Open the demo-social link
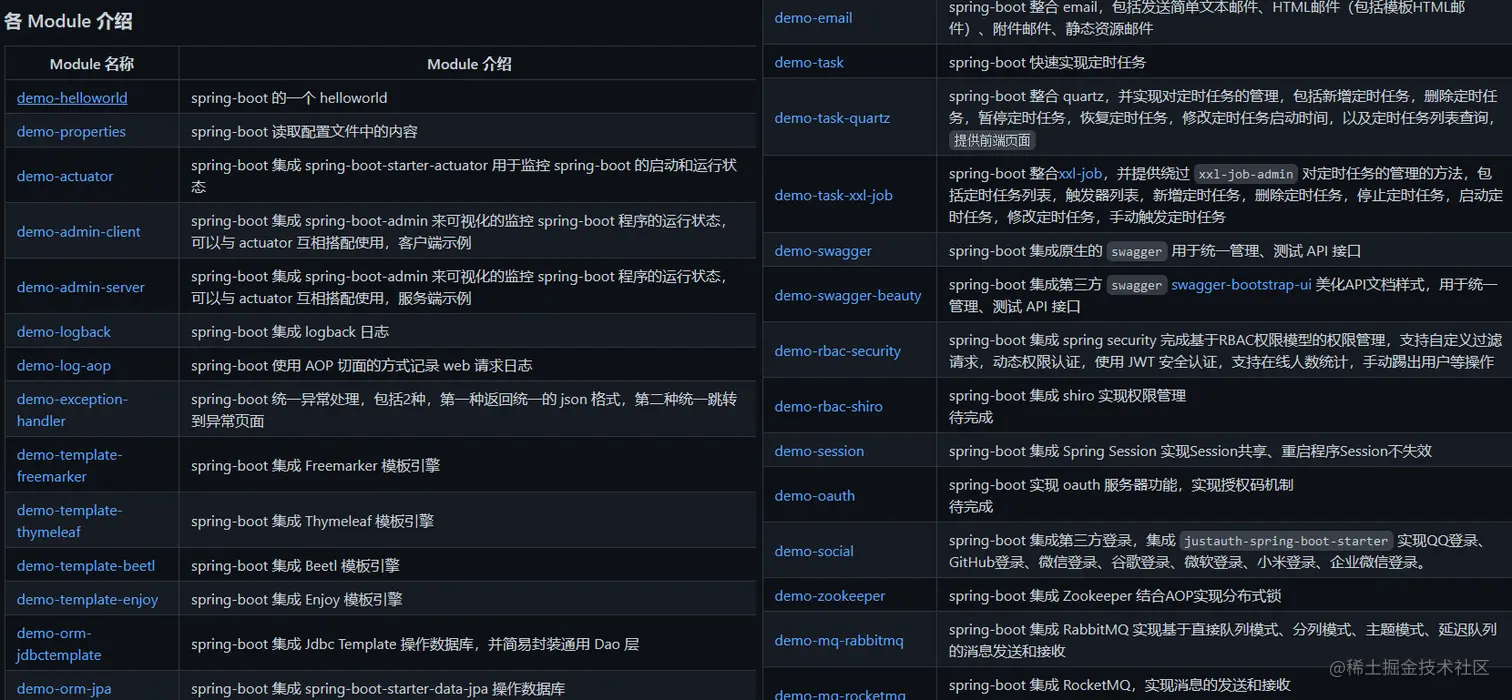Screen dimensions: 1512x700 click(x=814, y=552)
